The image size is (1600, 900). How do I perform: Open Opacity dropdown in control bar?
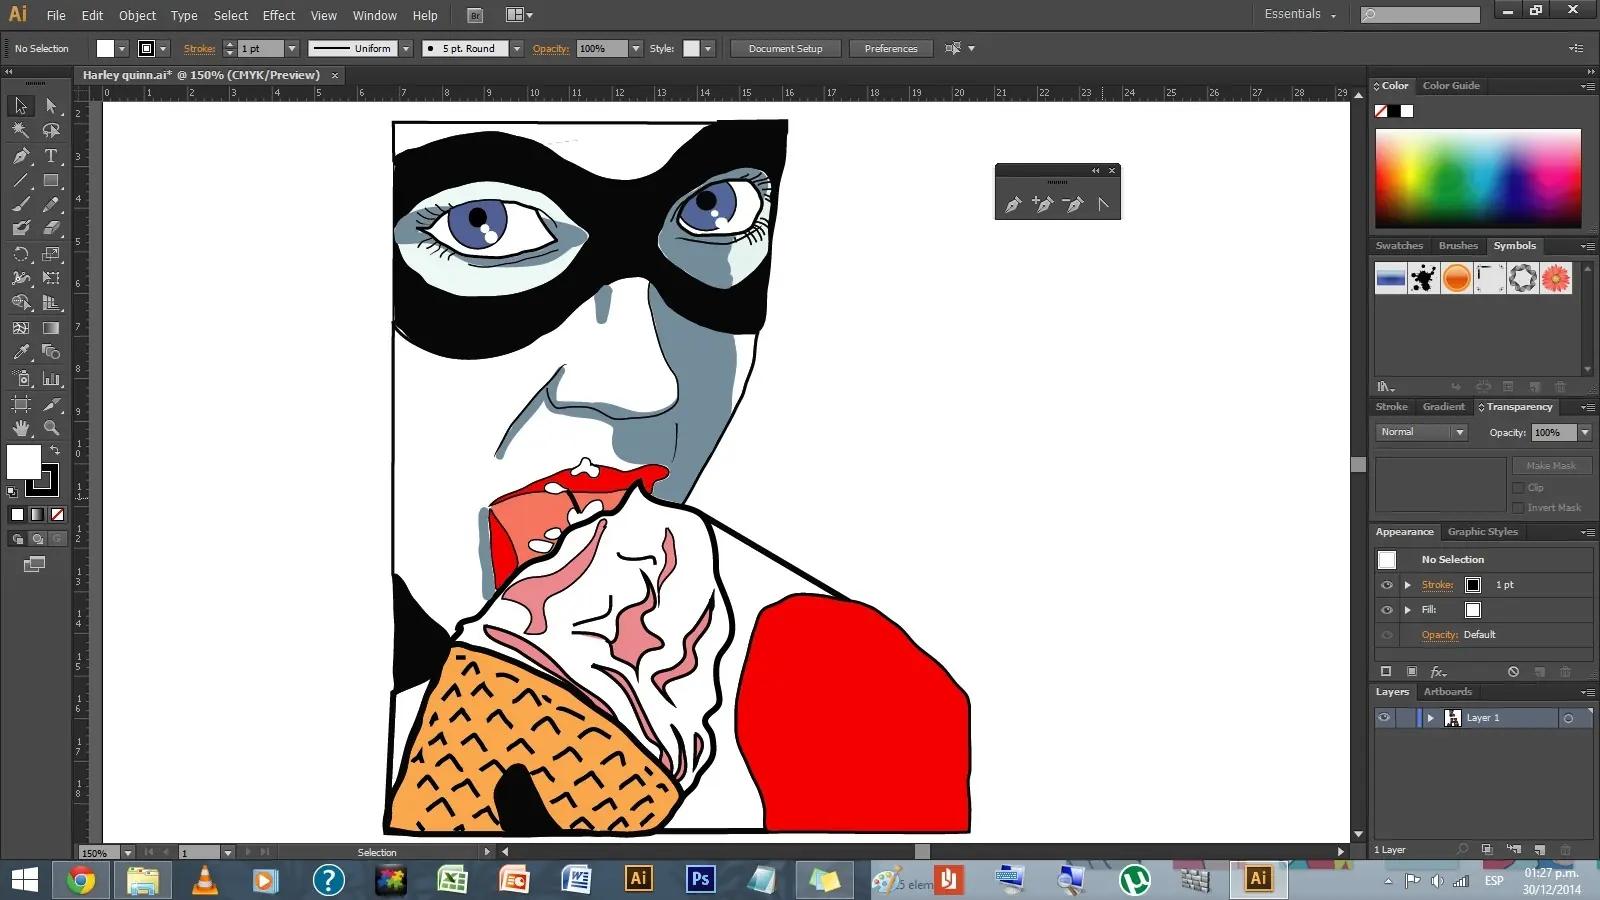coord(635,48)
